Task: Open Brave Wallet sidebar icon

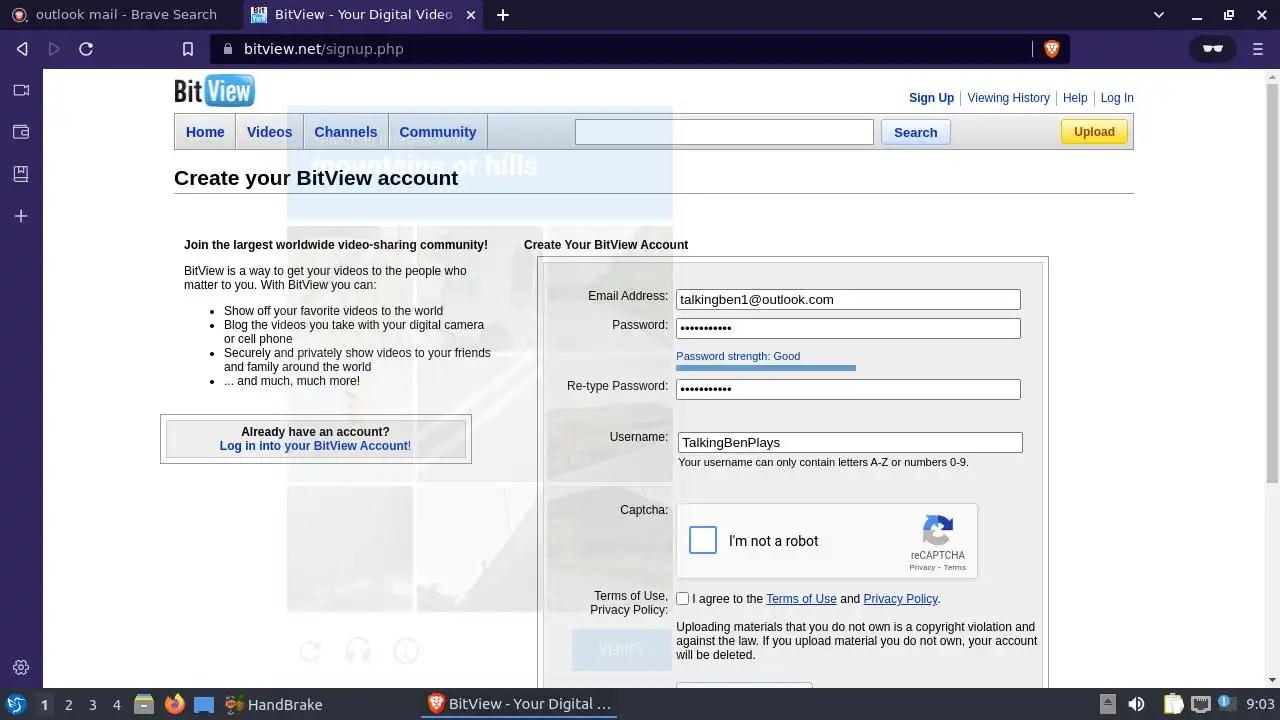Action: (x=21, y=132)
